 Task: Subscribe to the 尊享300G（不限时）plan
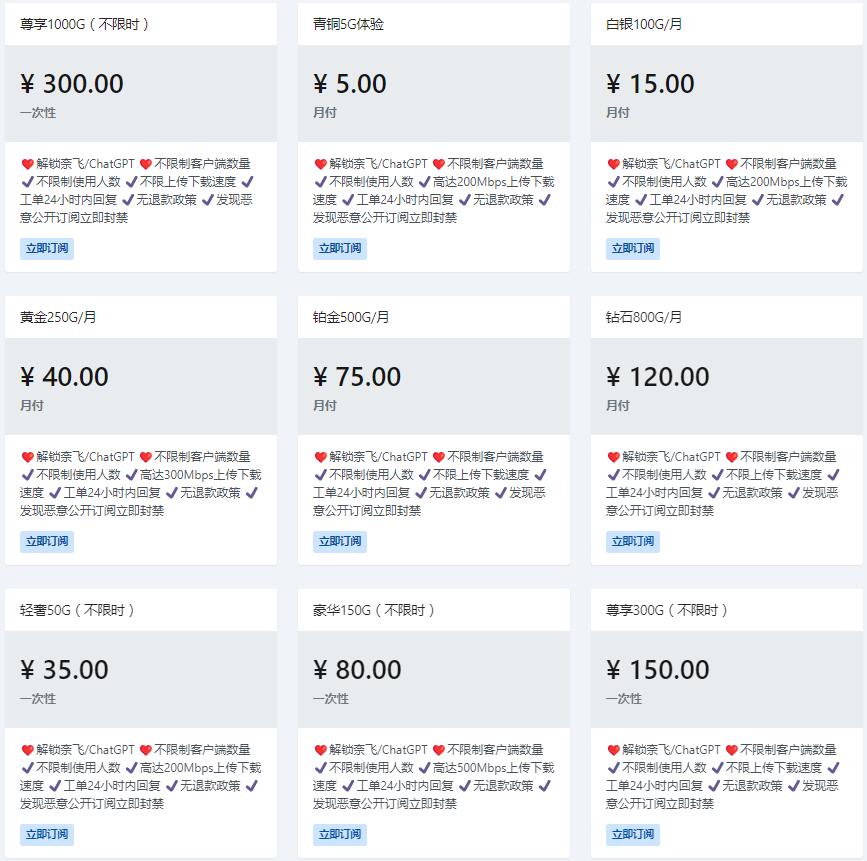coord(633,834)
